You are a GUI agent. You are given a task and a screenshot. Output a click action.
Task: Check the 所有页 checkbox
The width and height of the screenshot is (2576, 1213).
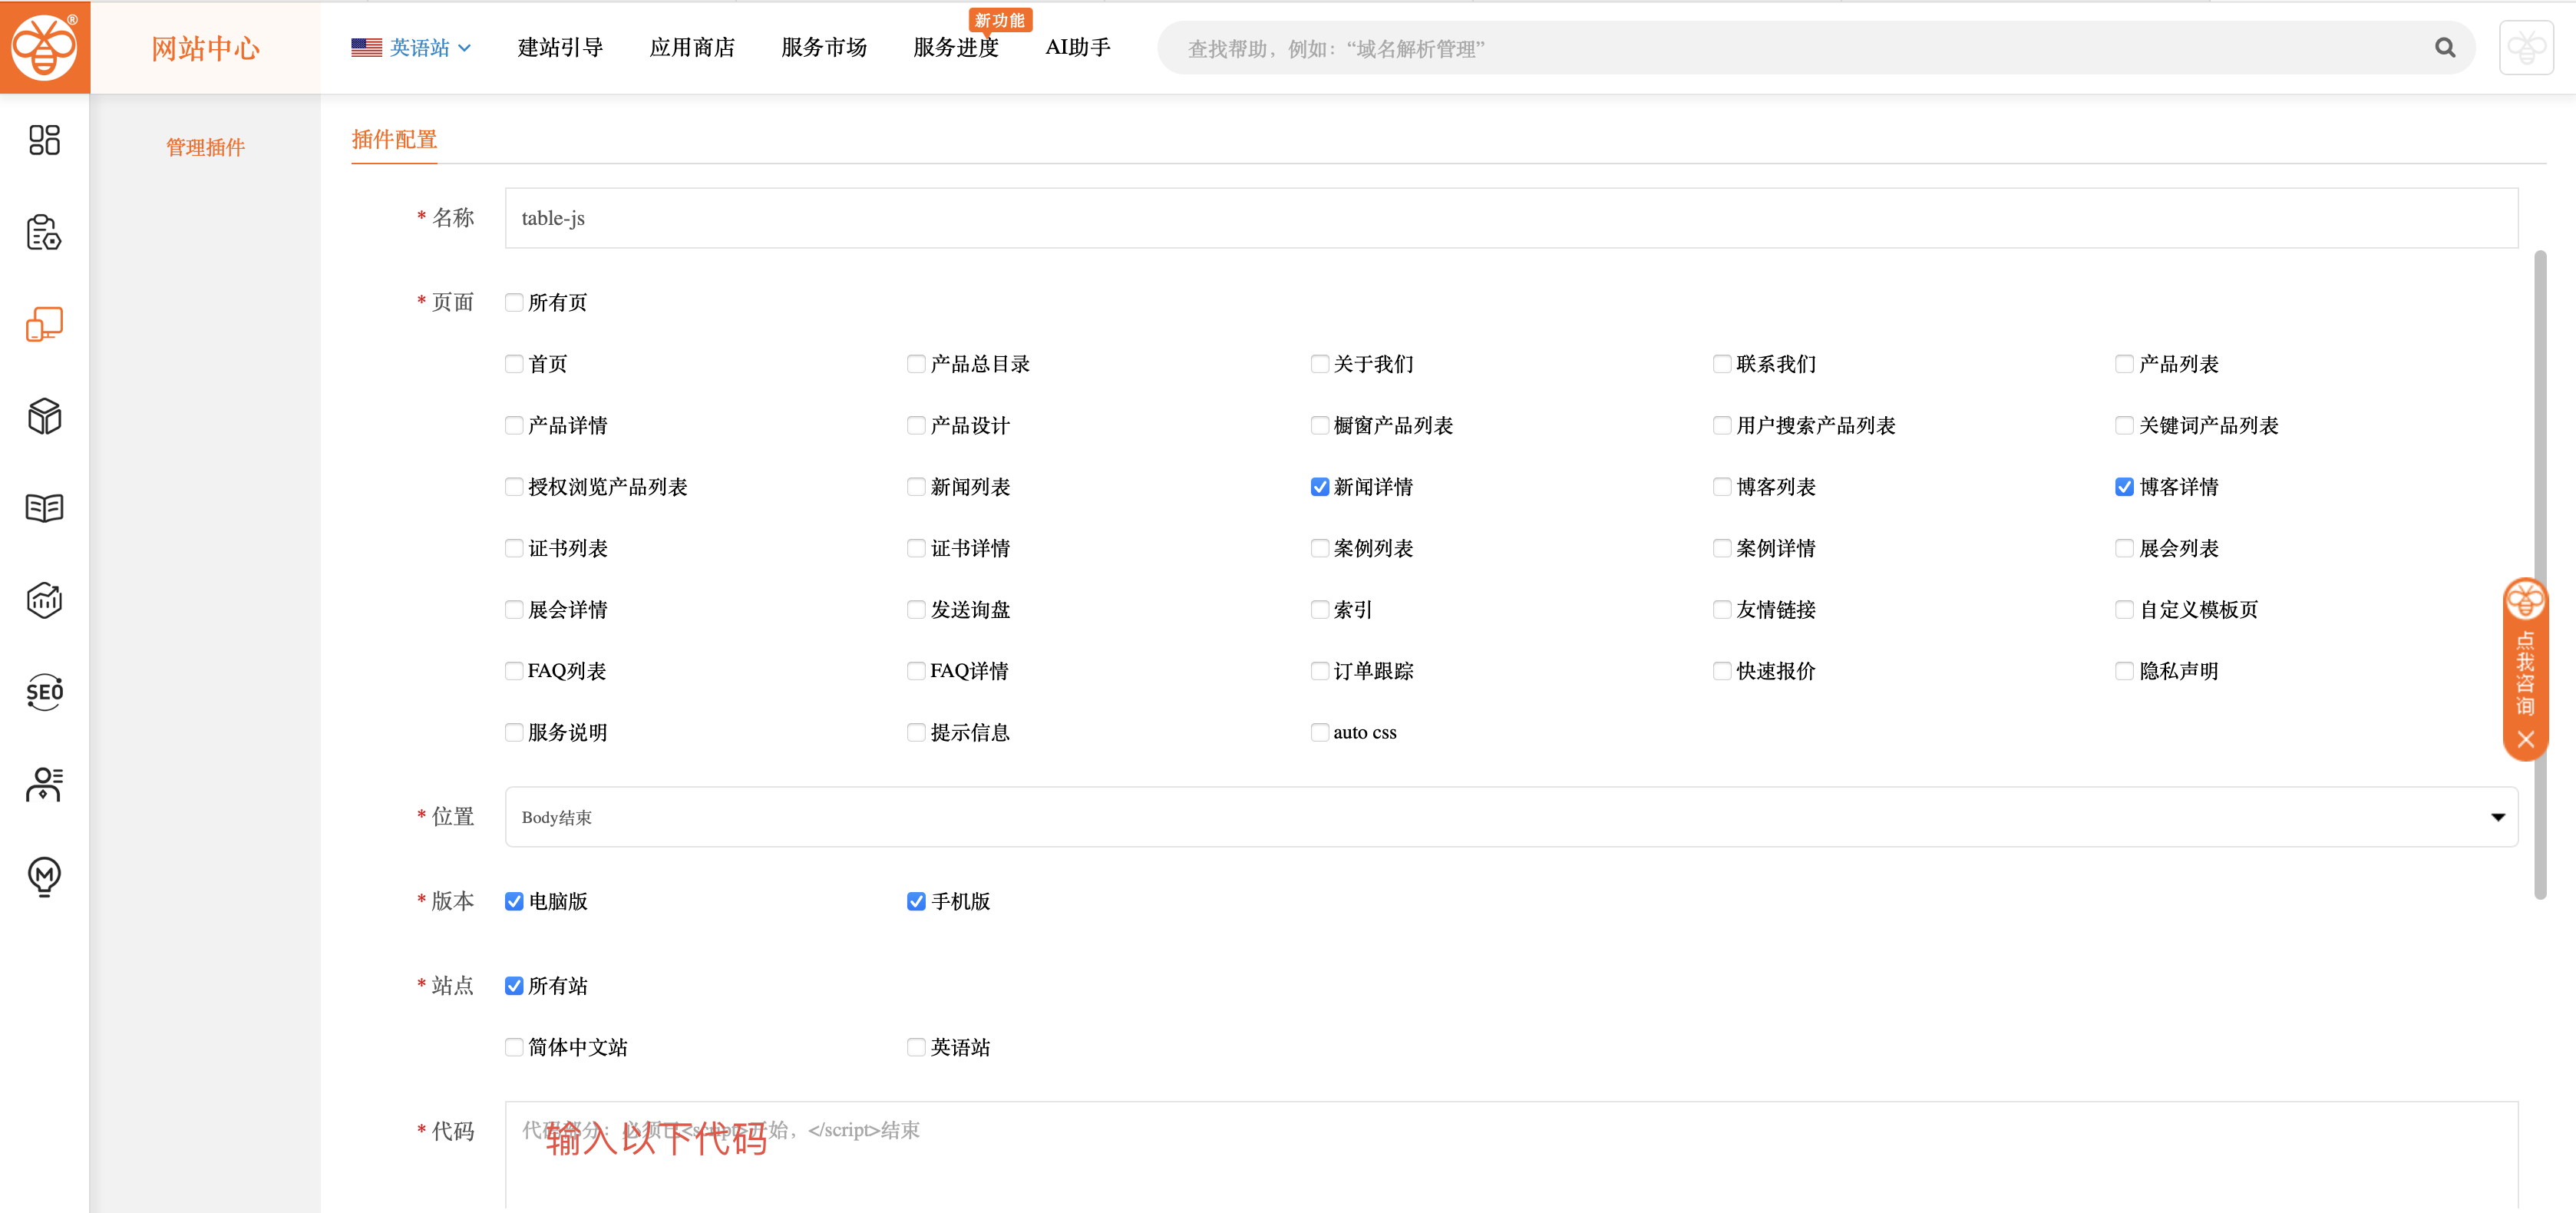pyautogui.click(x=514, y=303)
